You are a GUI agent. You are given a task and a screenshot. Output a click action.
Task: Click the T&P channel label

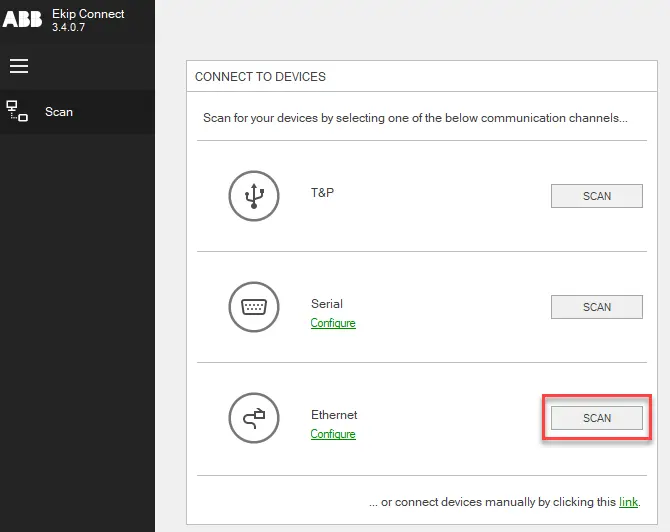322,192
